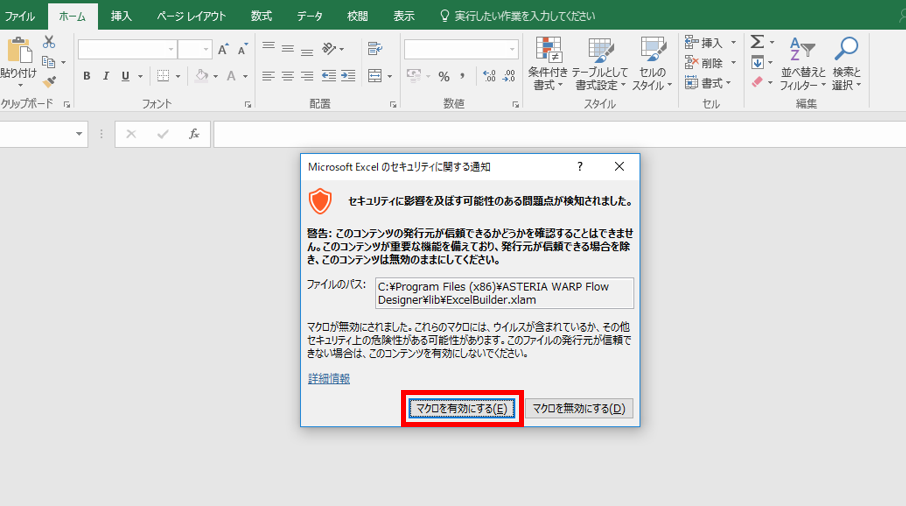Click the Fill Color bucket icon
Image resolution: width=906 pixels, height=506 pixels.
tap(202, 76)
